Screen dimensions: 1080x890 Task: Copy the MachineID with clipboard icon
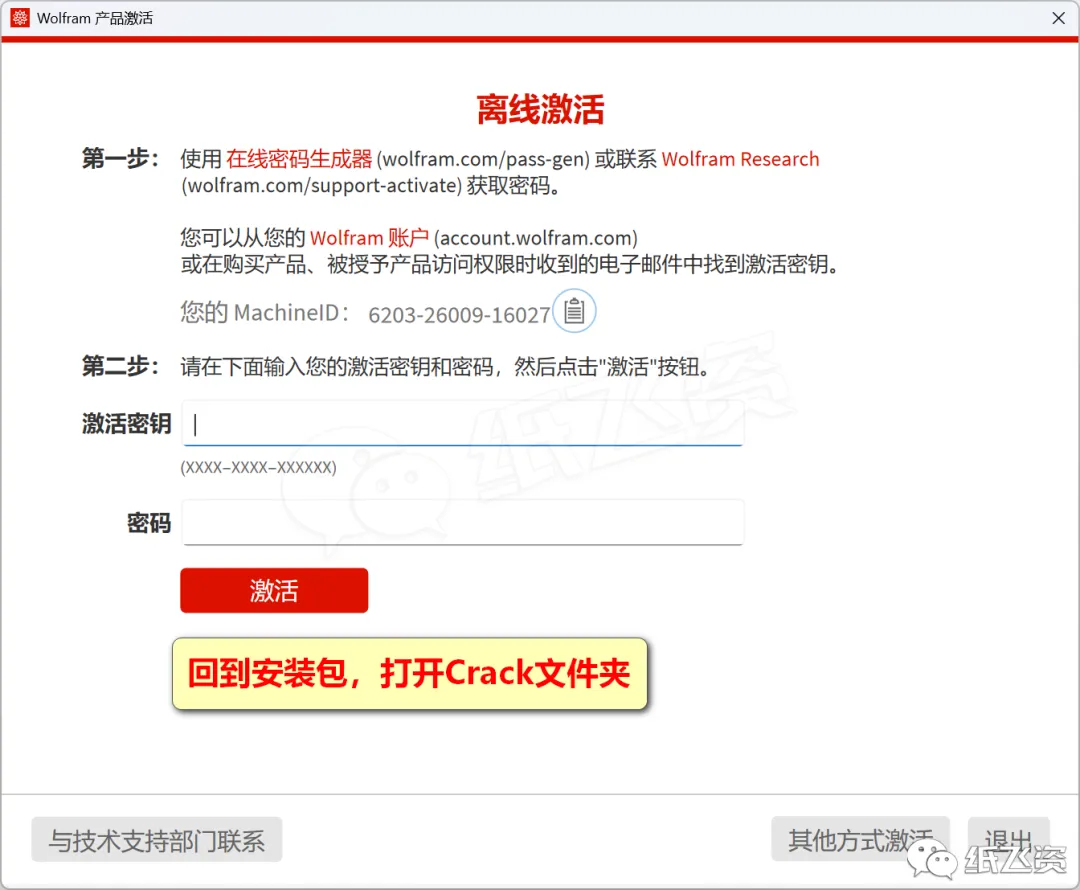(x=574, y=311)
